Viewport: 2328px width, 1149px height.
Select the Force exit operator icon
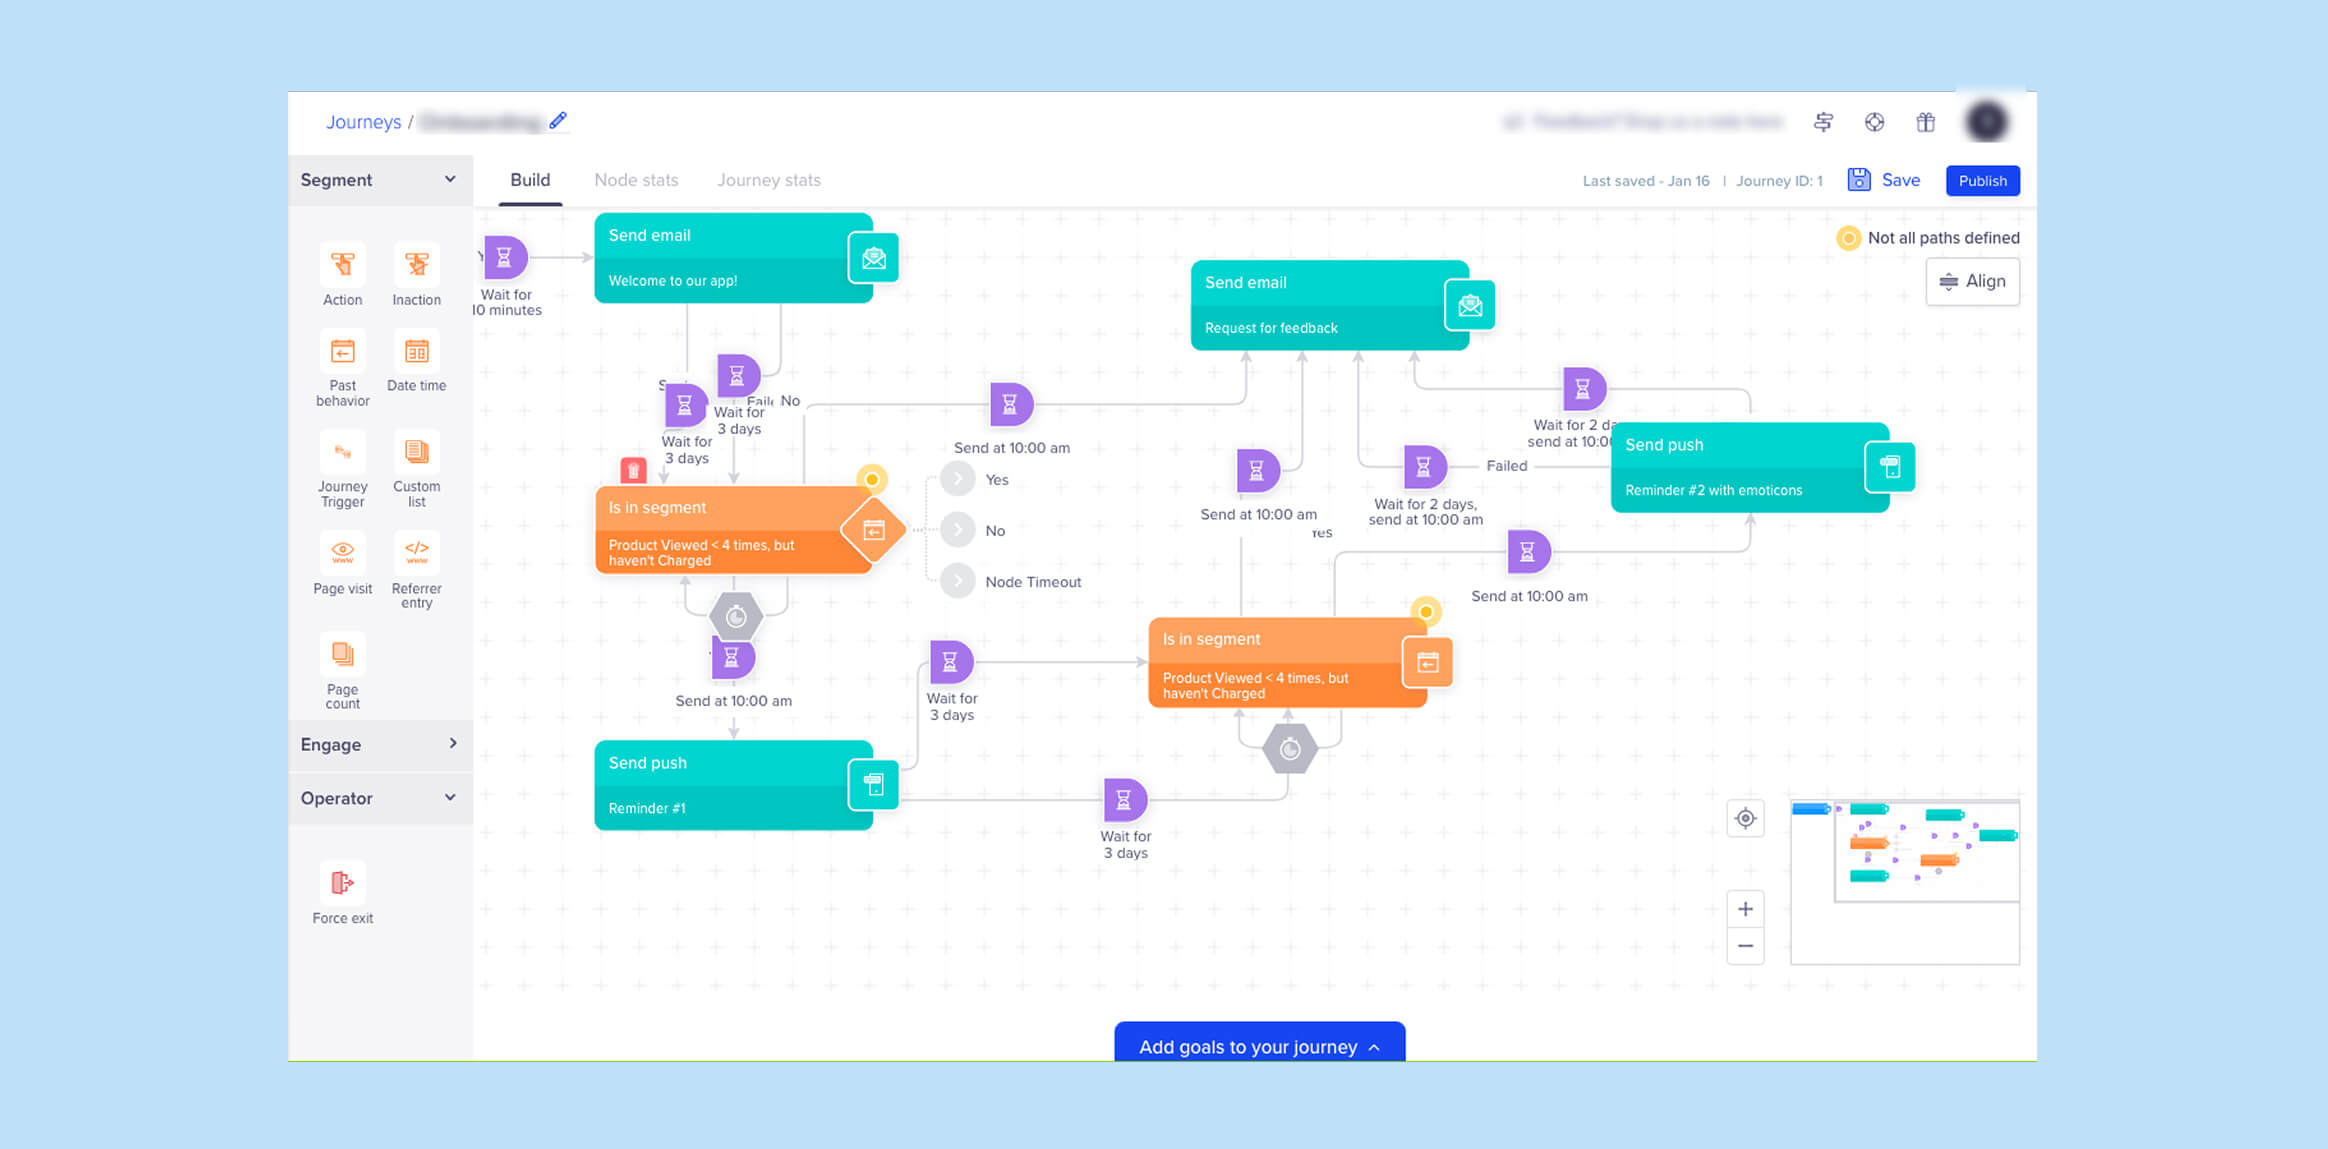tap(342, 883)
